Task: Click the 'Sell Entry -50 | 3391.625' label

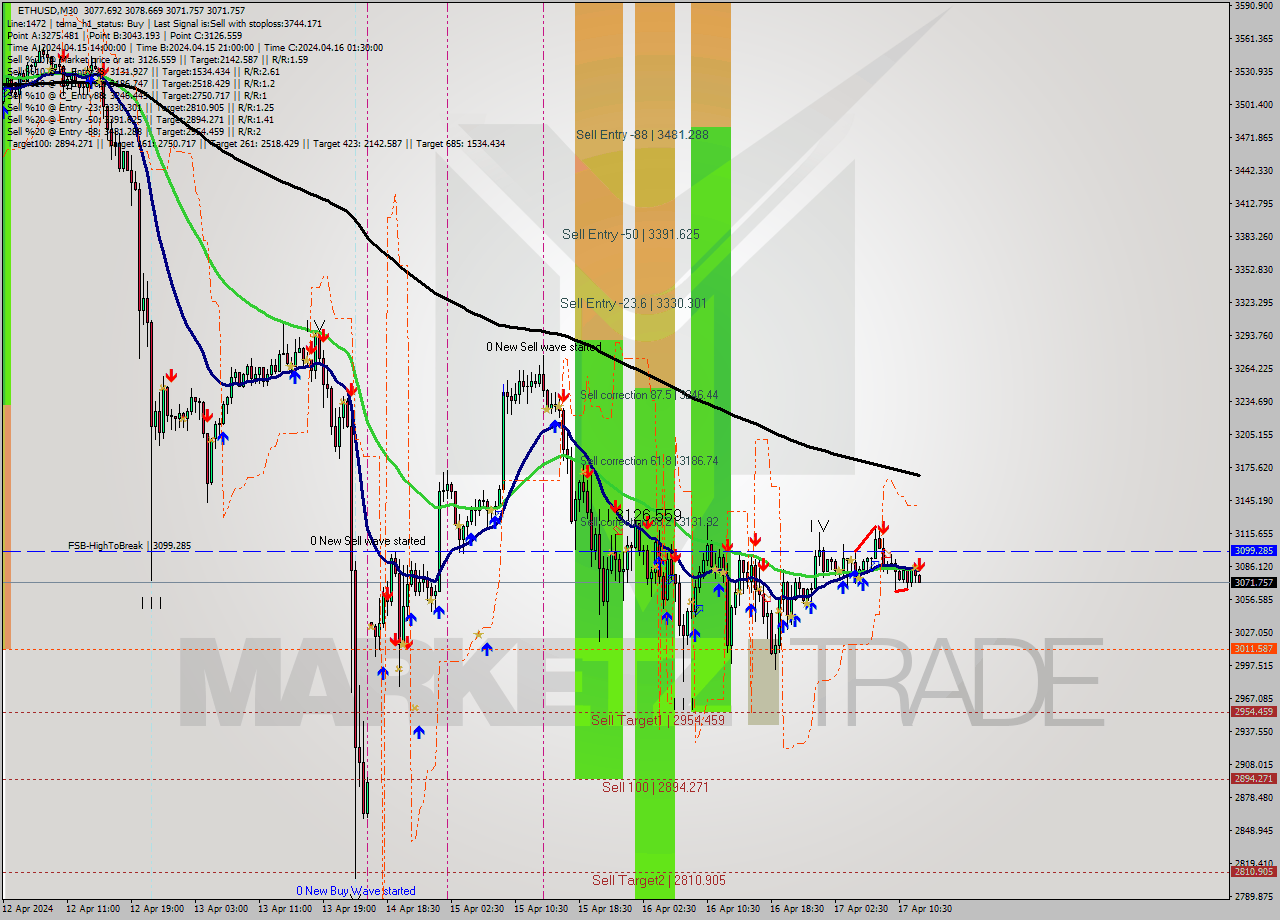Action: click(631, 234)
